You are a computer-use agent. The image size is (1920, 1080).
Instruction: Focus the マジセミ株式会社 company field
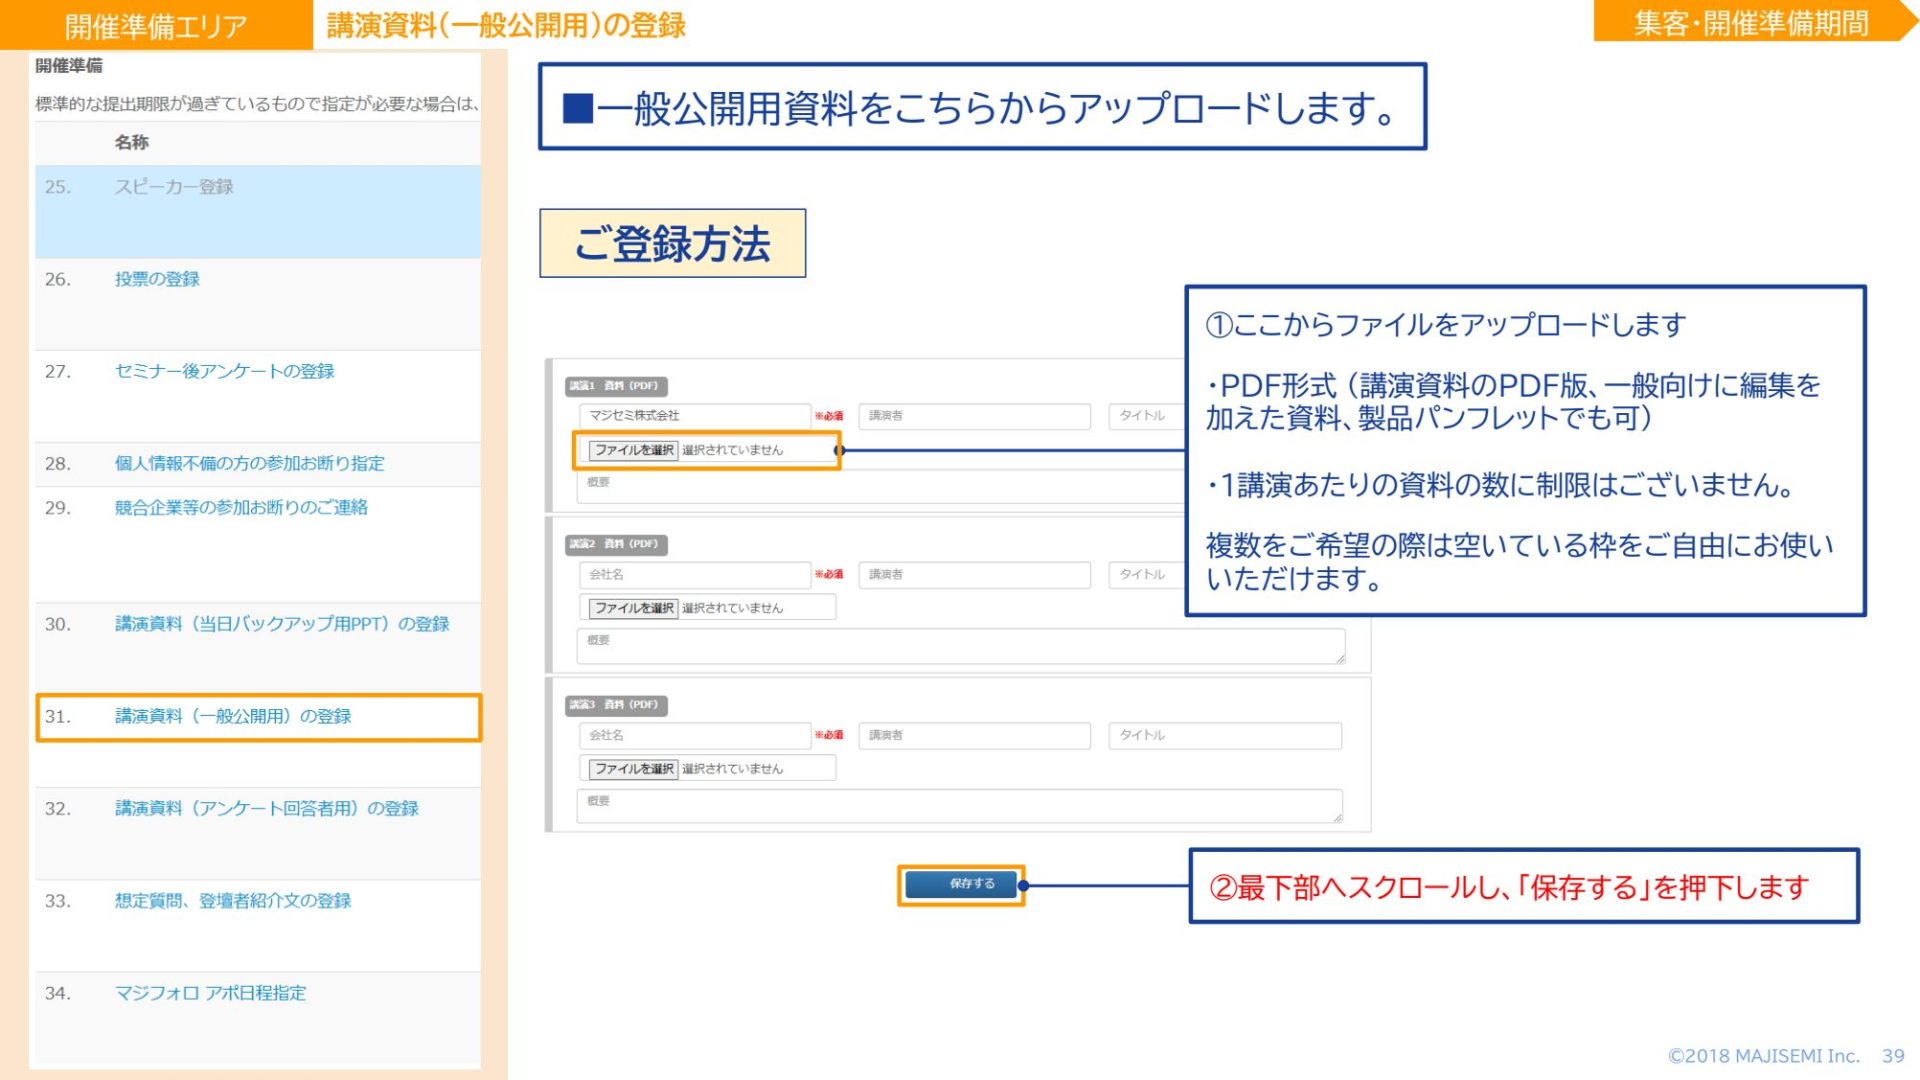tap(694, 415)
